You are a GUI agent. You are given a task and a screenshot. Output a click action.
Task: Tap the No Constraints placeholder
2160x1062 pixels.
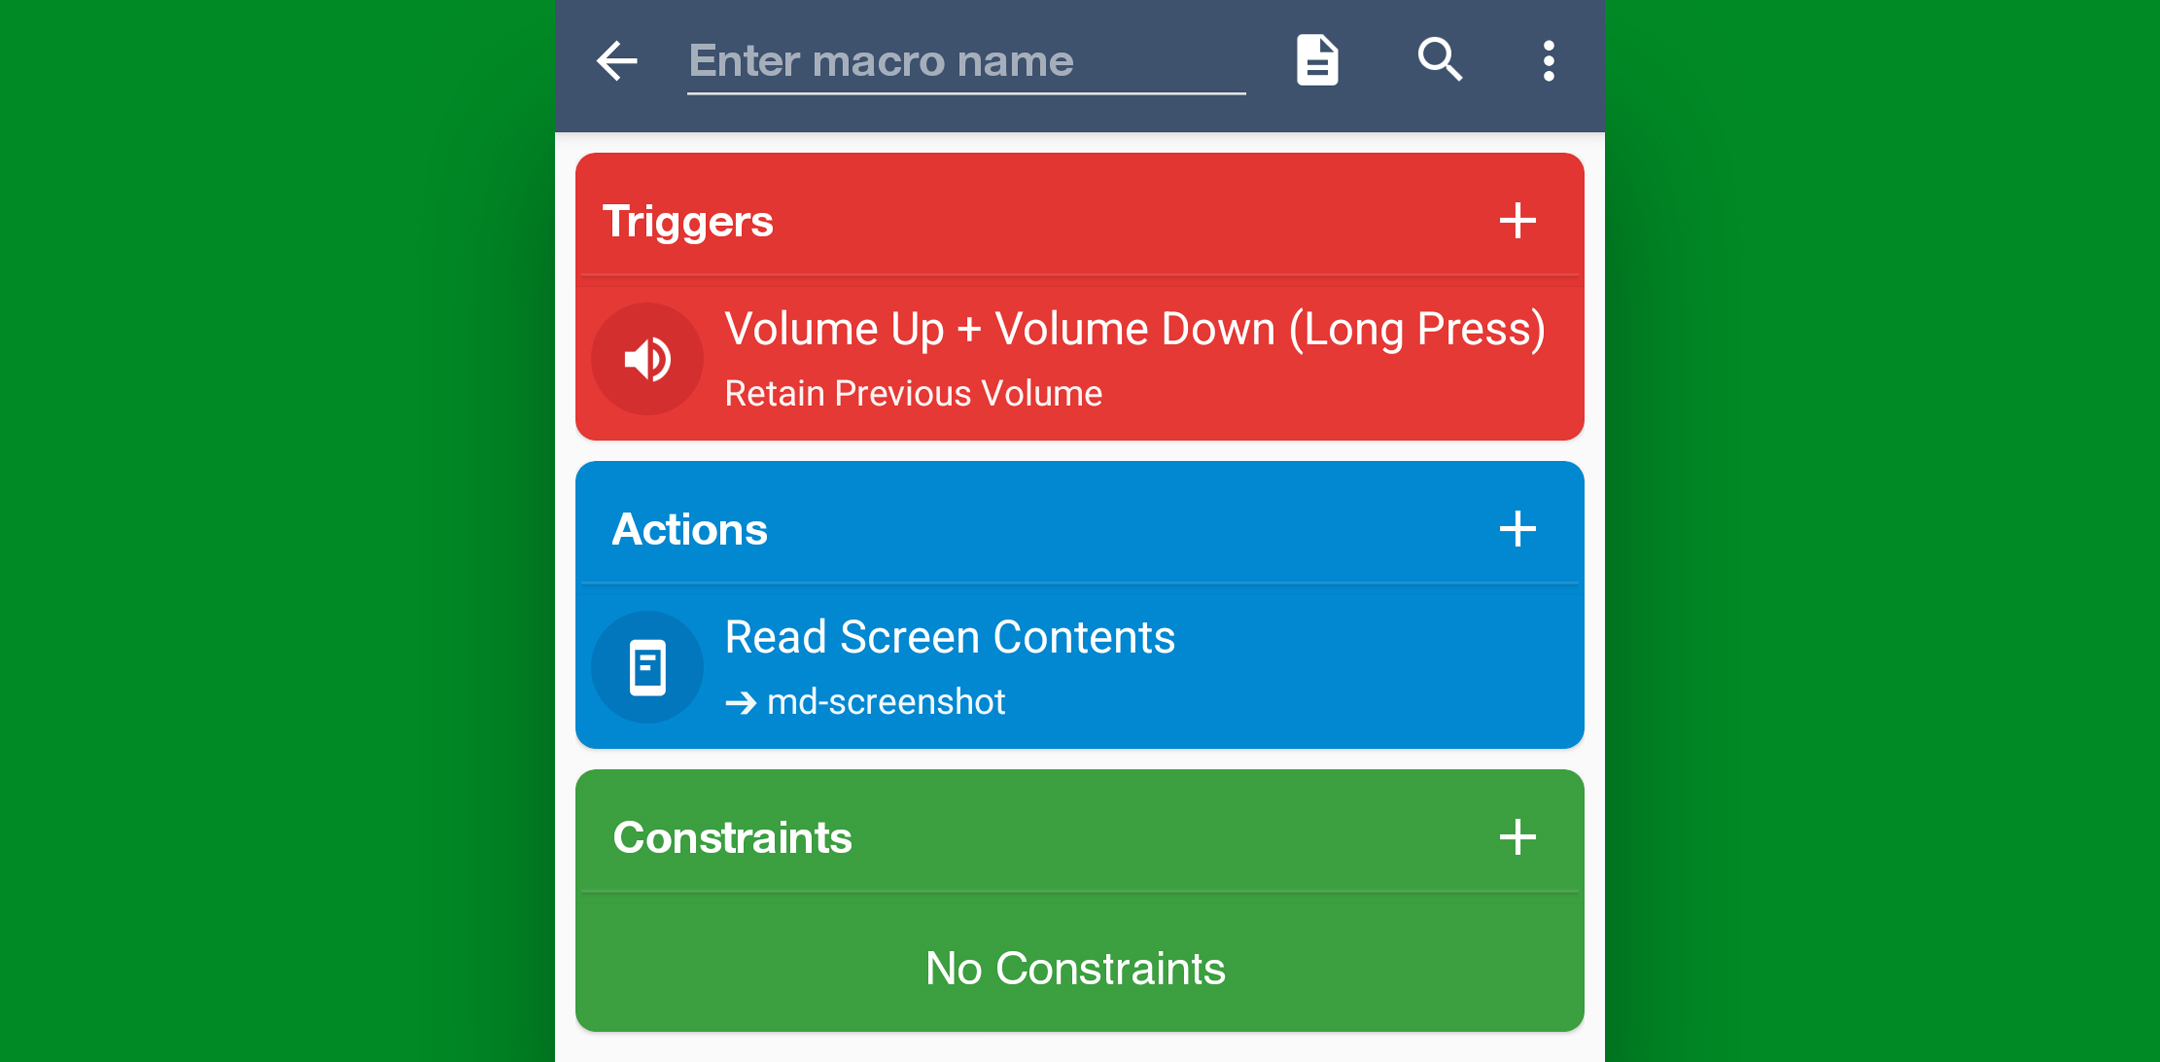(x=1075, y=968)
